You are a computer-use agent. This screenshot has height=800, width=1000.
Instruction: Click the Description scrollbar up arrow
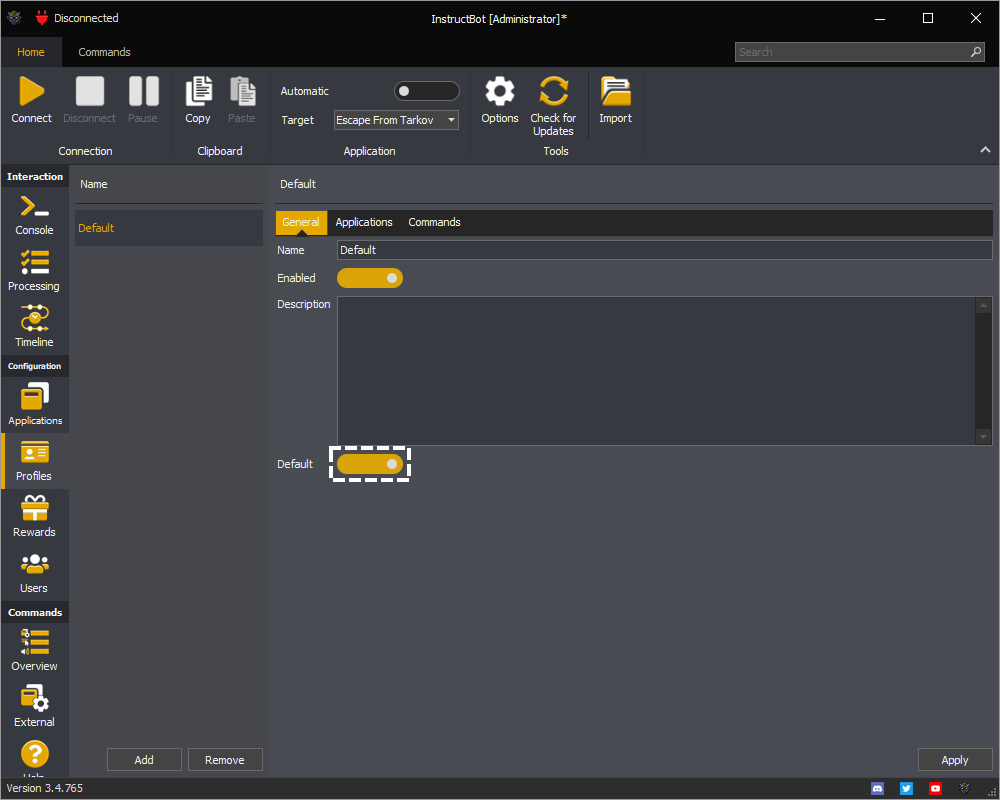983,305
